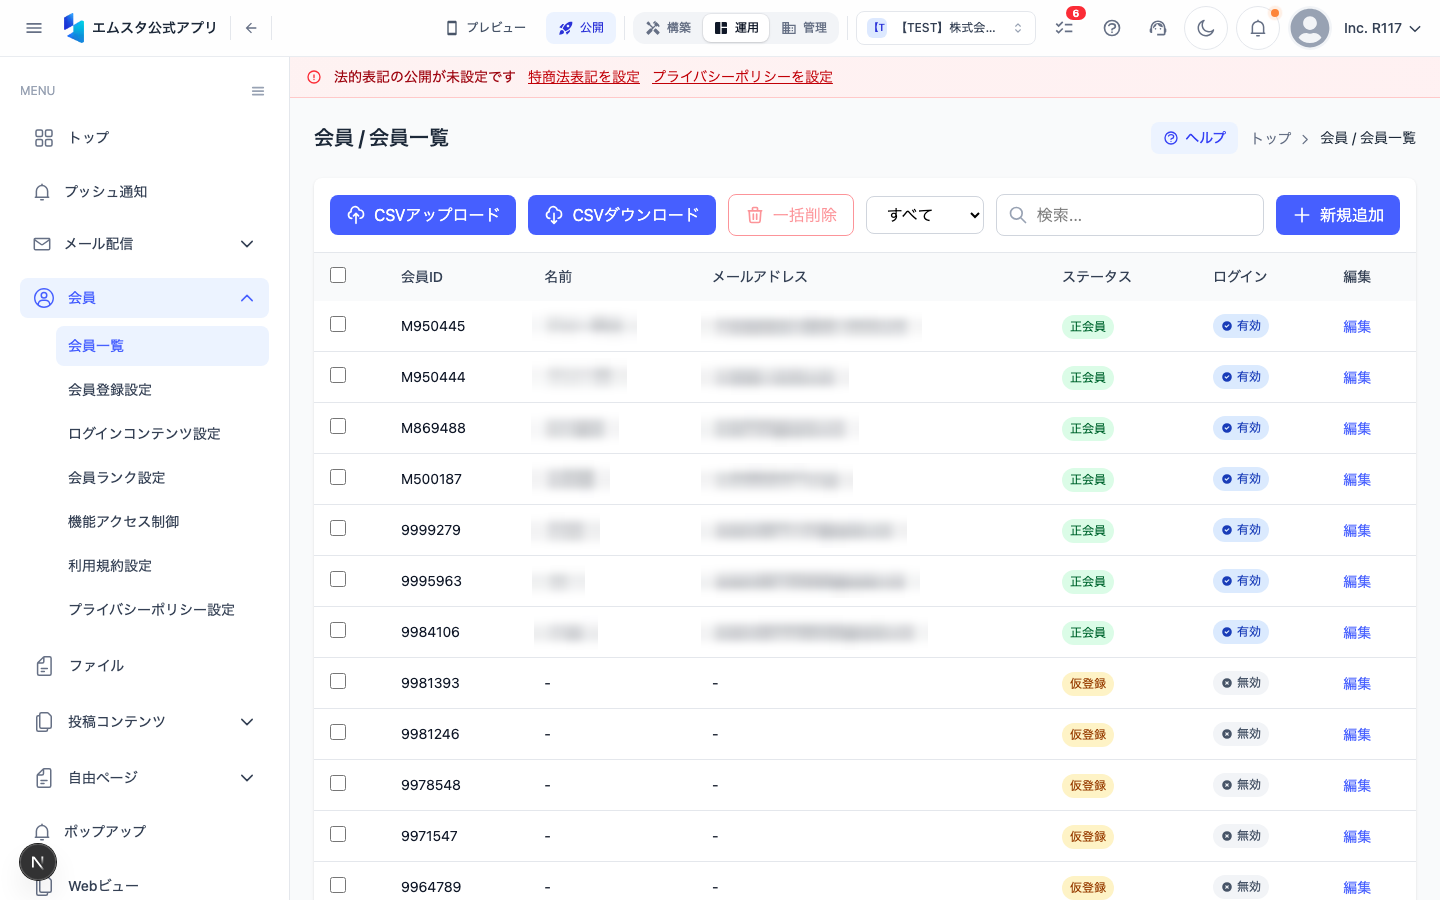Click the back arrow beside the app title

251,28
